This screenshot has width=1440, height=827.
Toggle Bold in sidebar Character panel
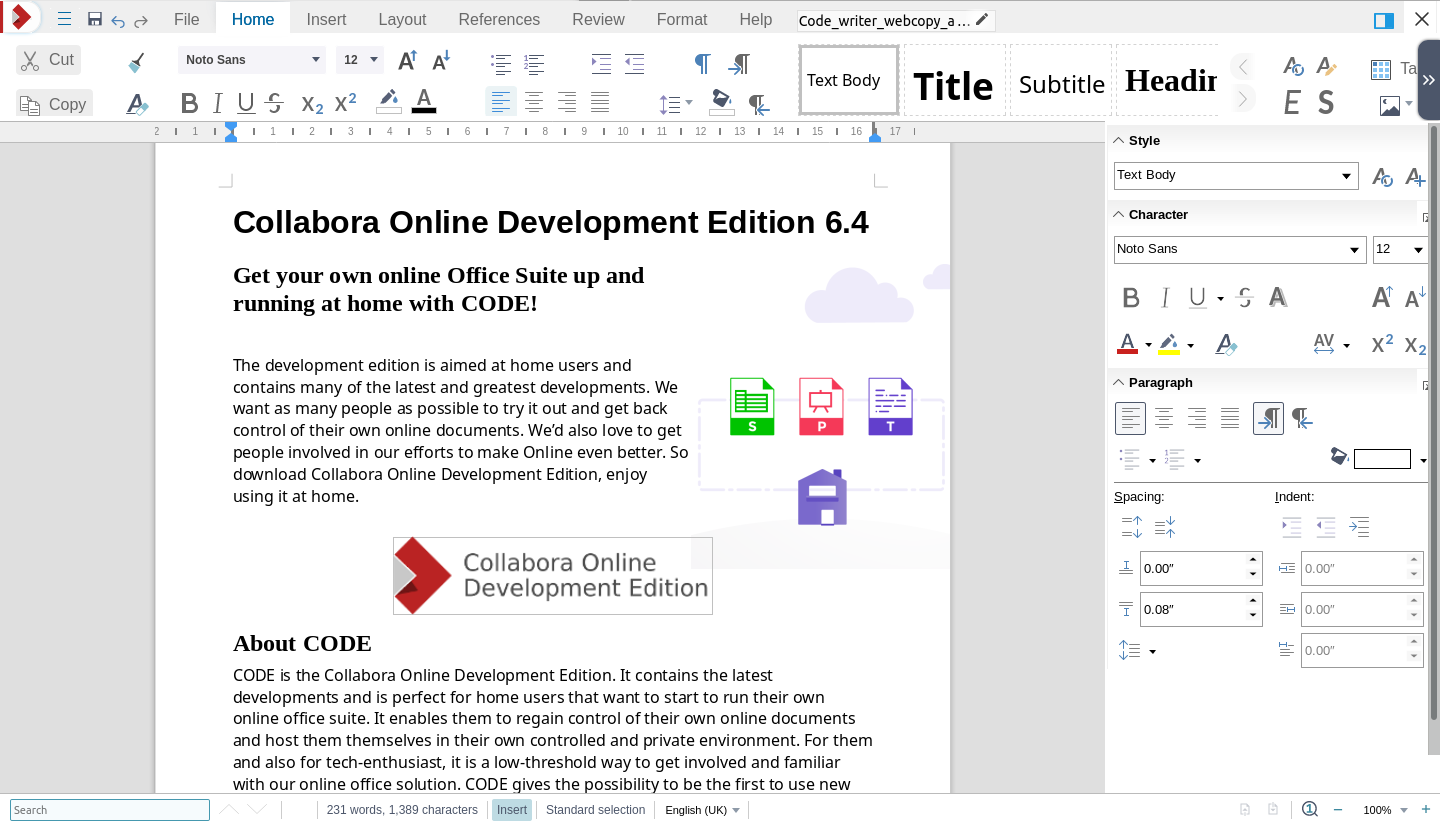point(1131,297)
